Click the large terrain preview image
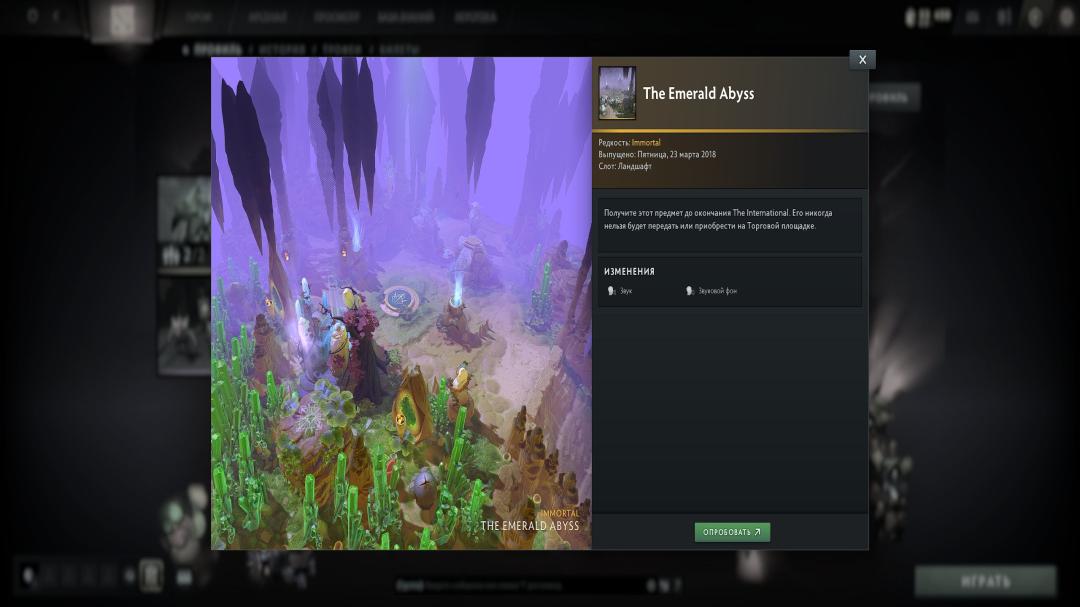1080x607 pixels. [401, 303]
